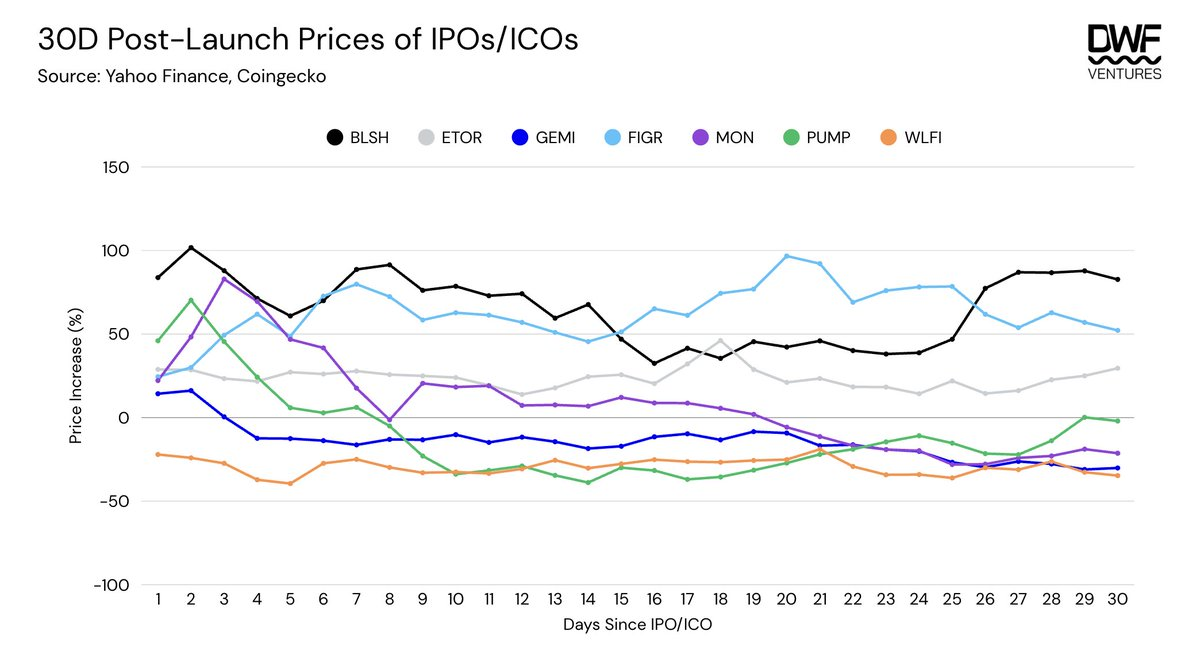
Task: Click day 30 on the x-axis
Action: tap(1118, 597)
